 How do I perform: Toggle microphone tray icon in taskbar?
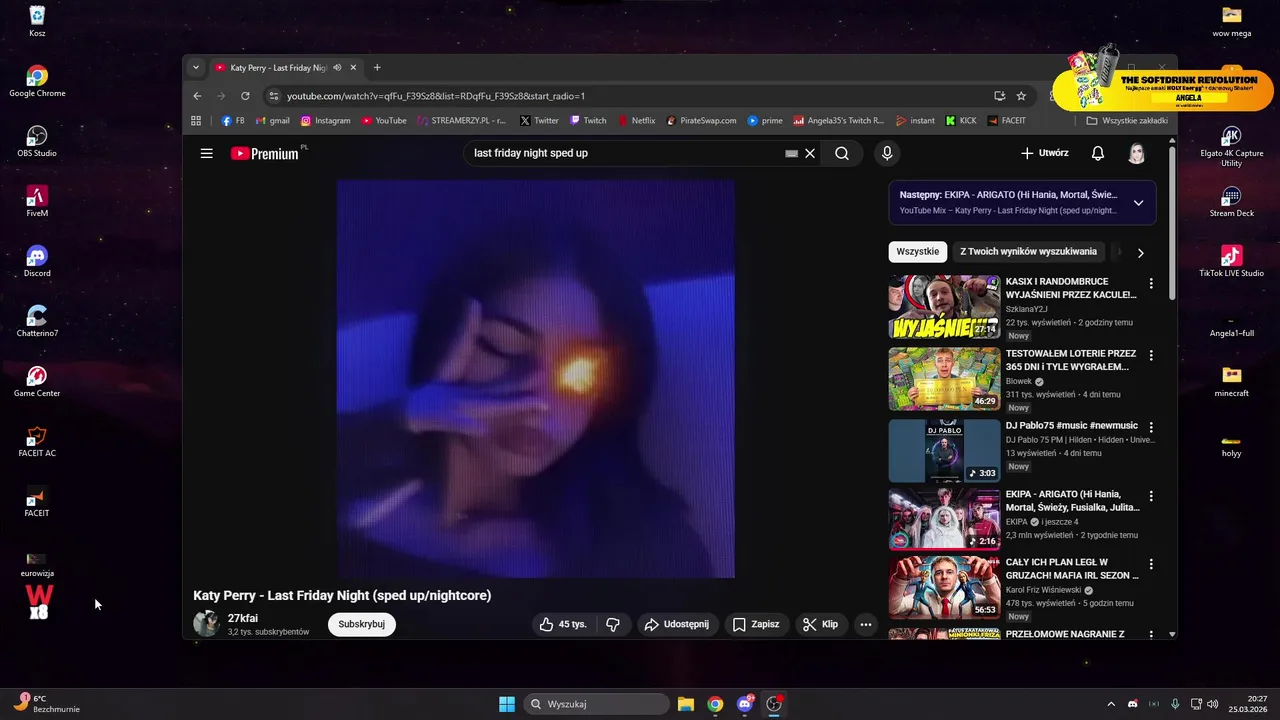coord(1174,704)
